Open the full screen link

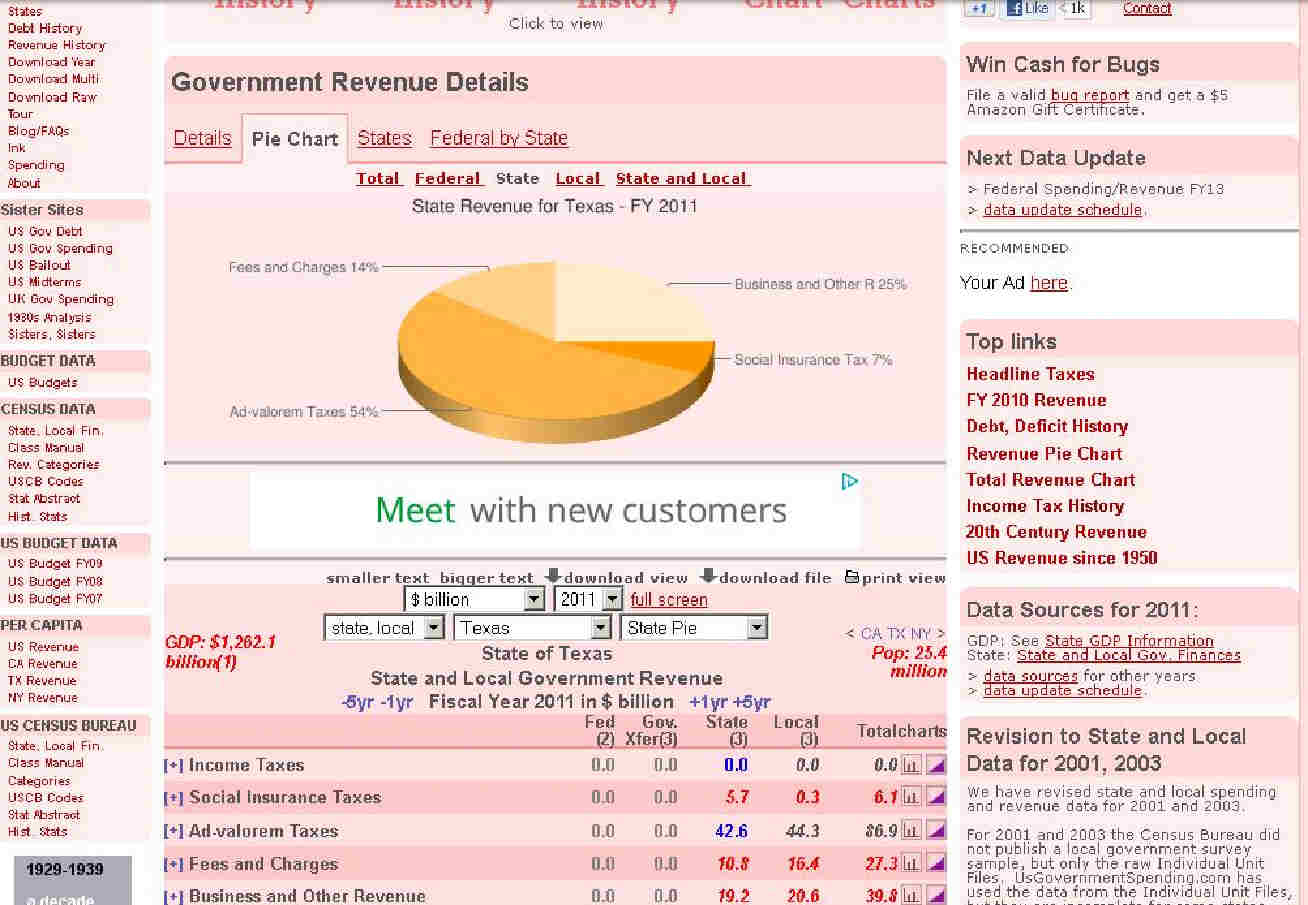click(x=668, y=600)
